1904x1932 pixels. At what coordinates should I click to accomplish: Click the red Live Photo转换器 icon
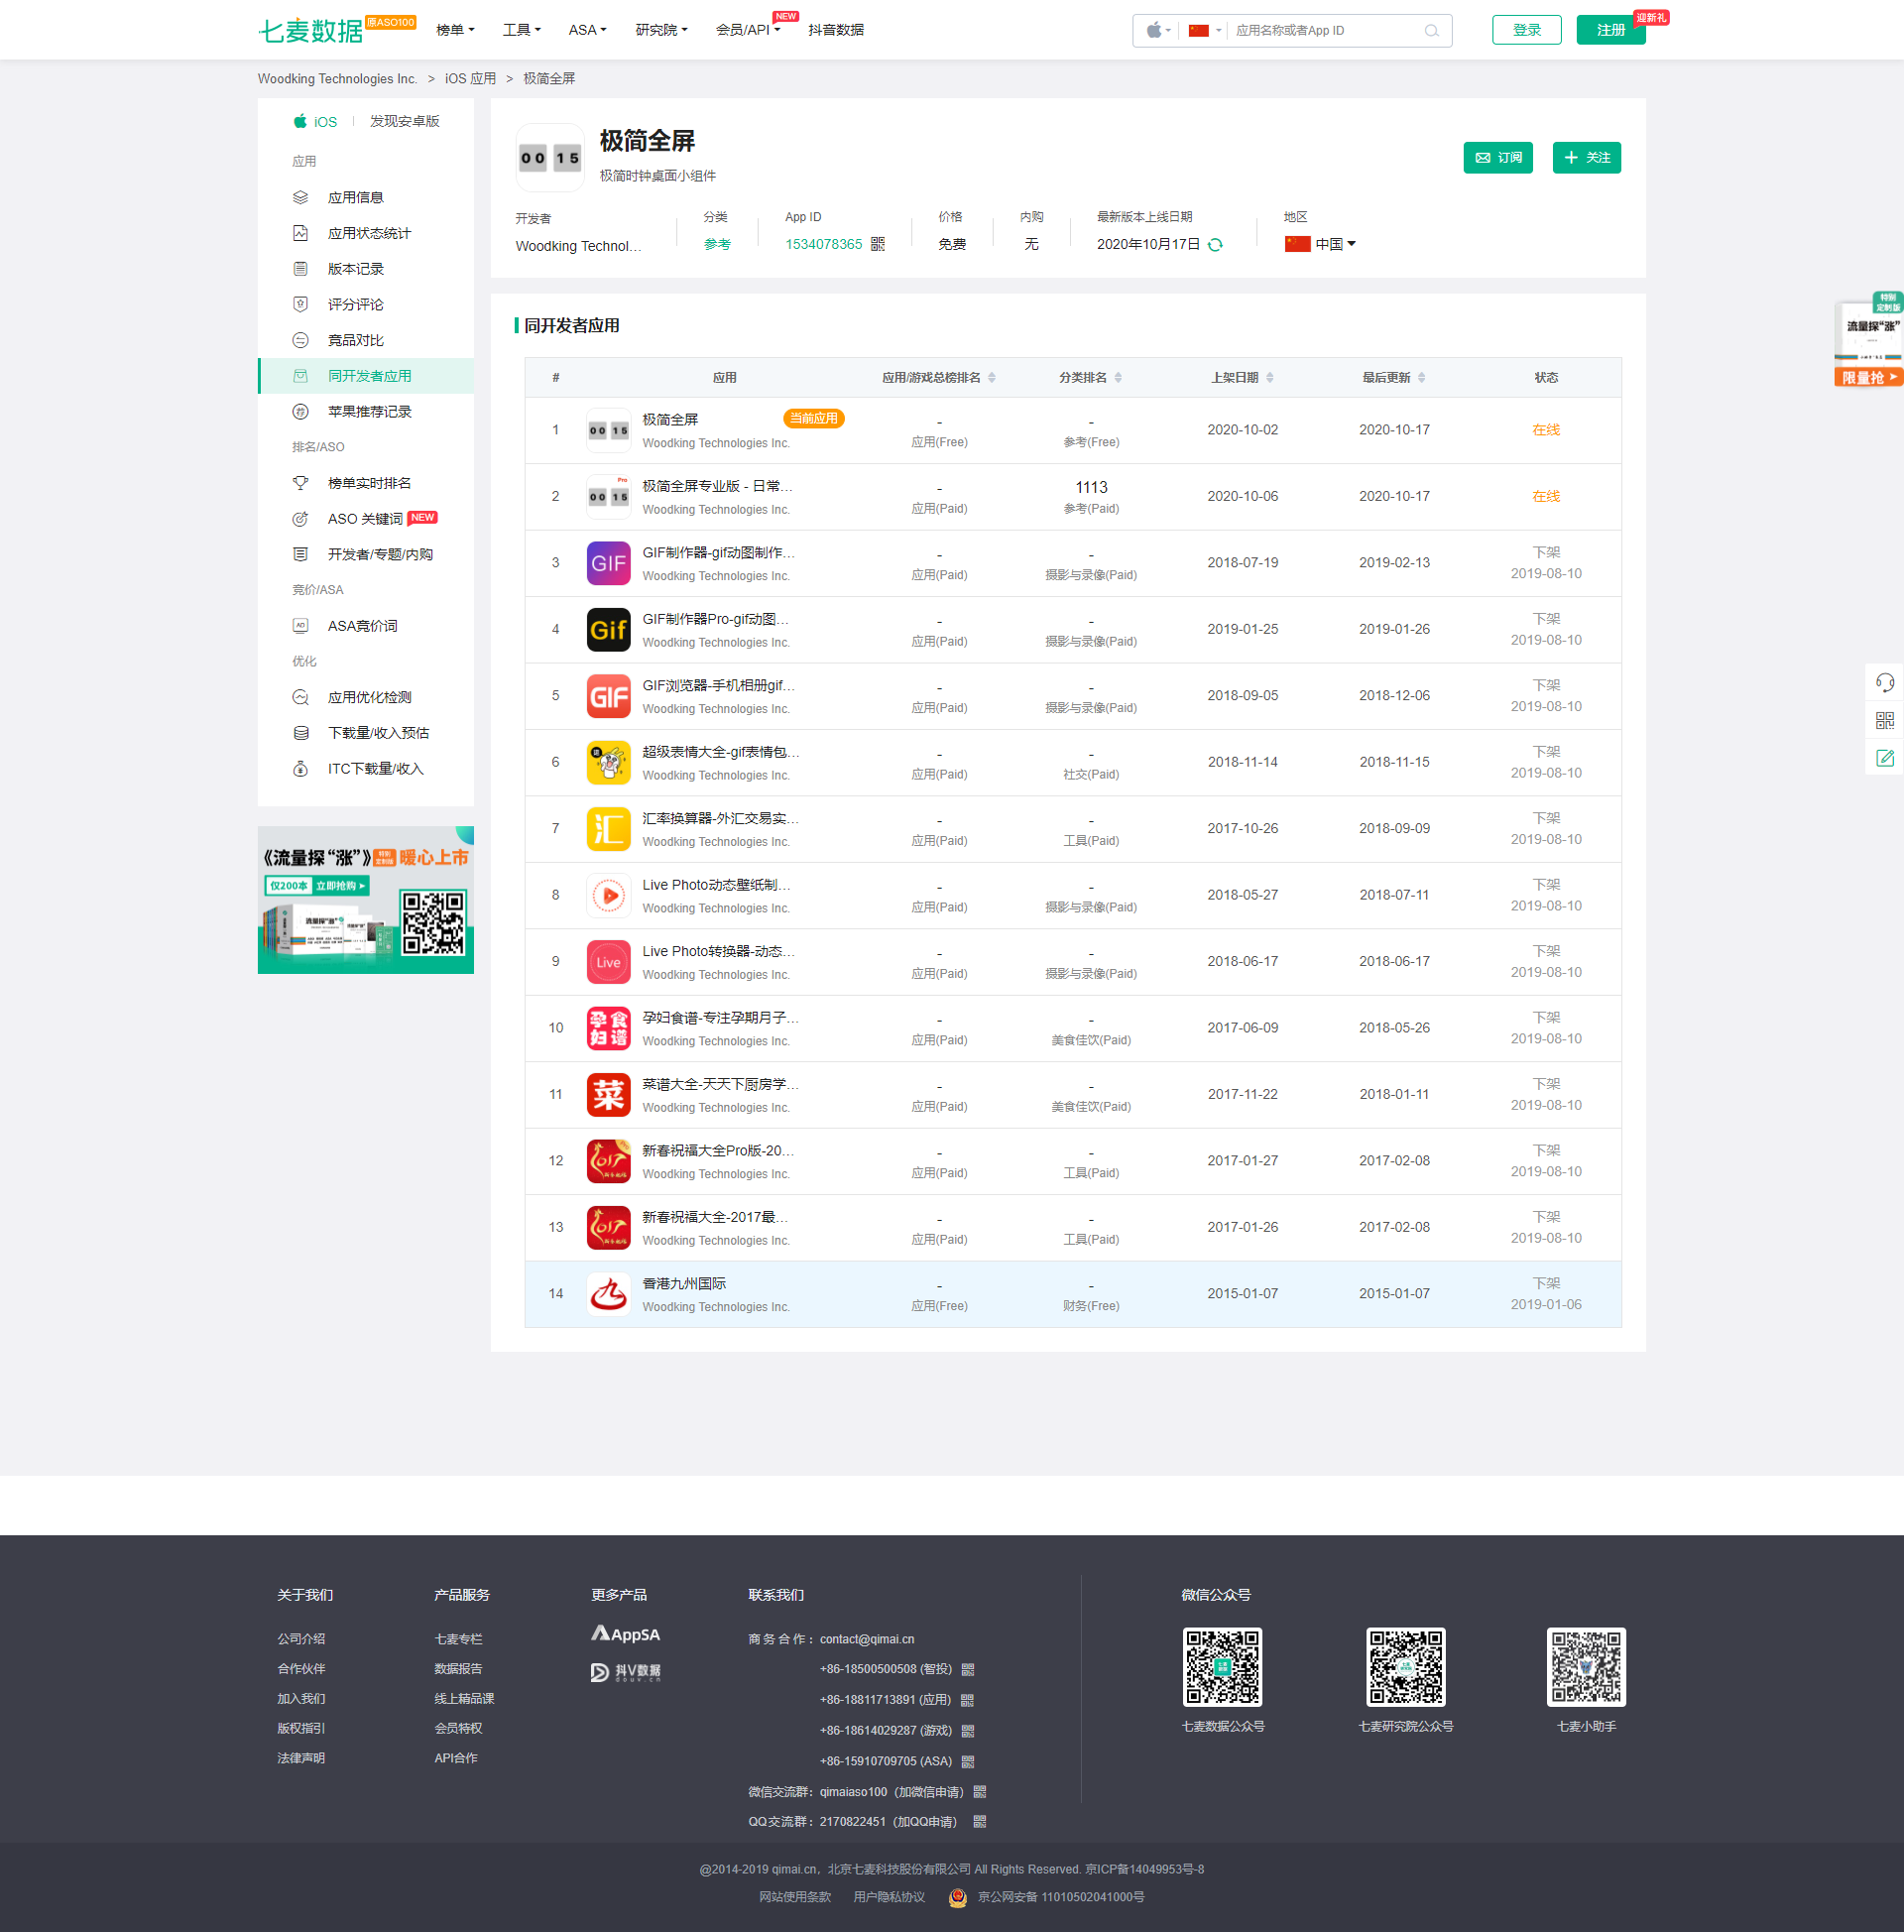click(x=608, y=962)
